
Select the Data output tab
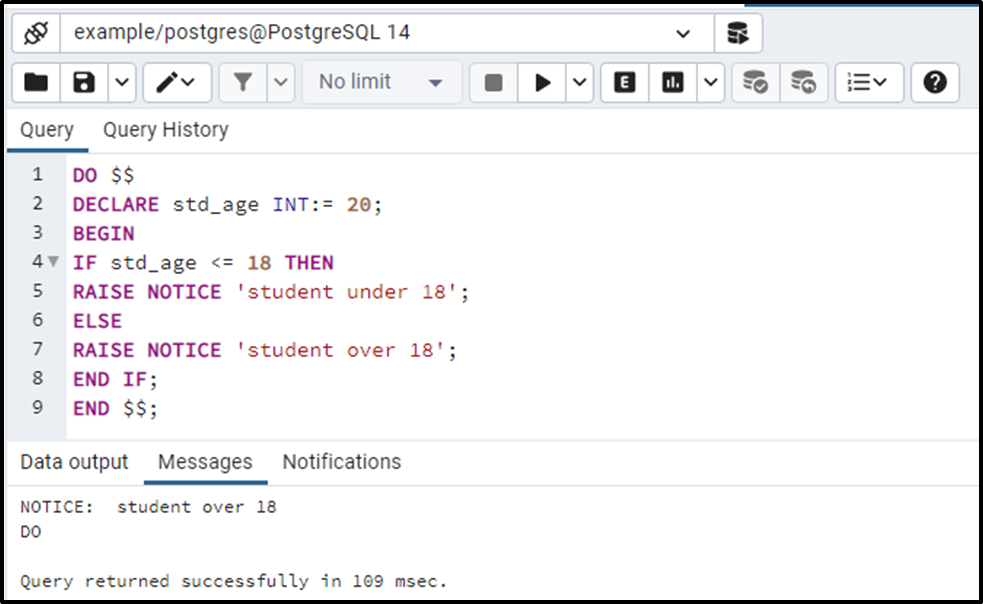[x=74, y=462]
